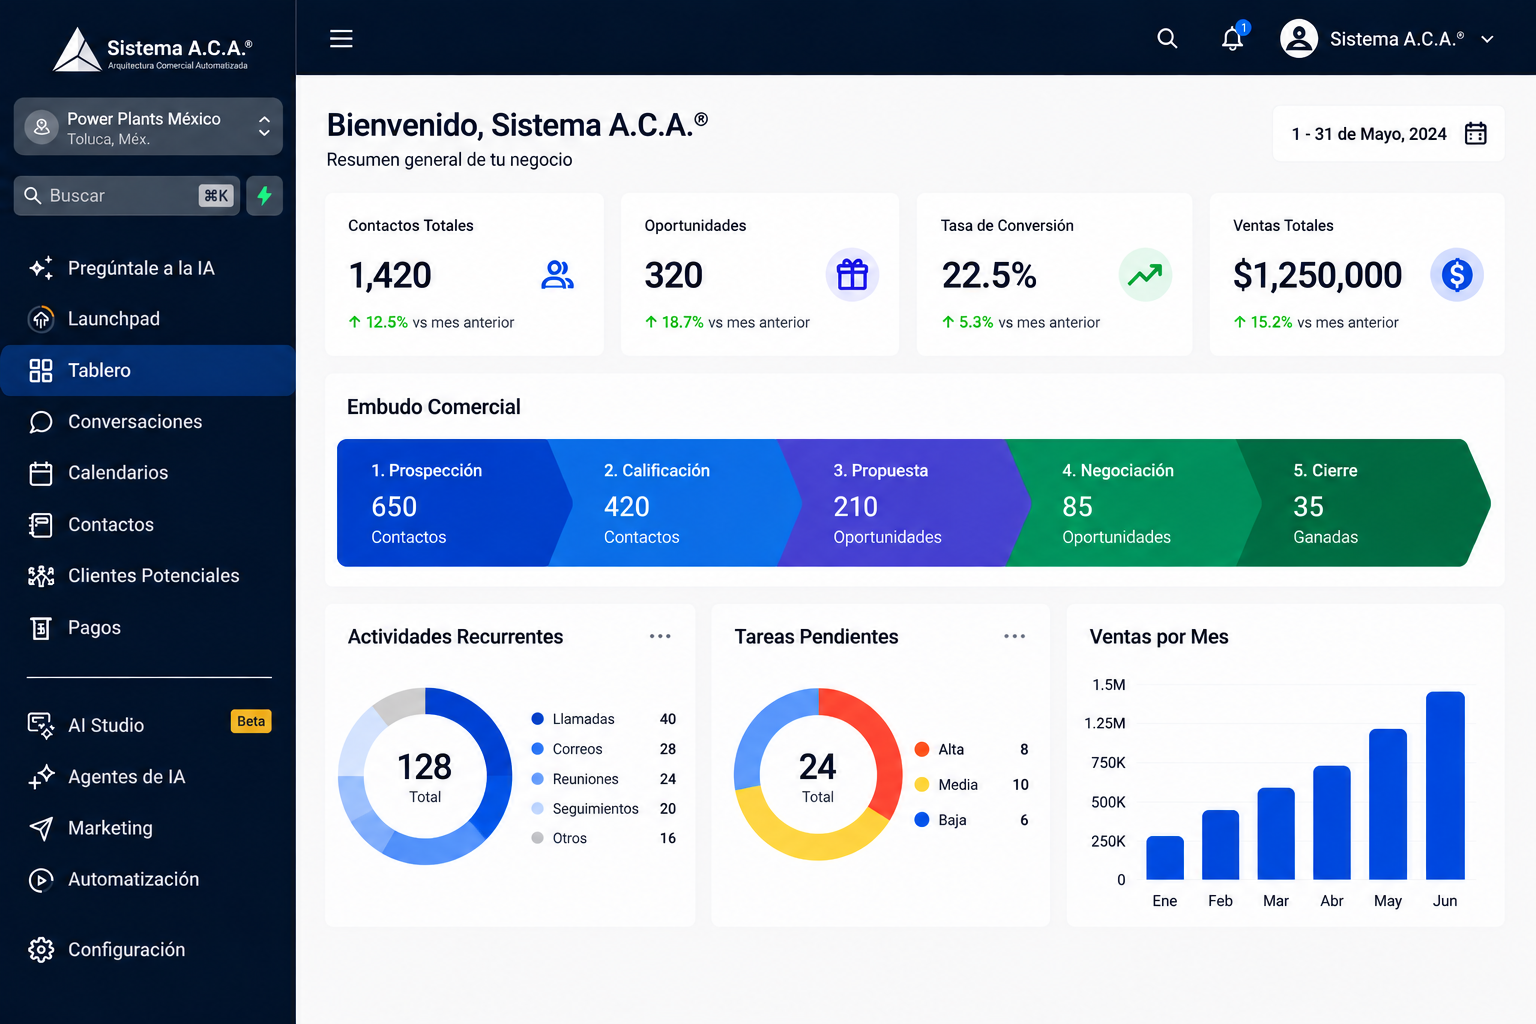1536x1024 pixels.
Task: Open options for Actividades Recurrentes
Action: point(660,636)
